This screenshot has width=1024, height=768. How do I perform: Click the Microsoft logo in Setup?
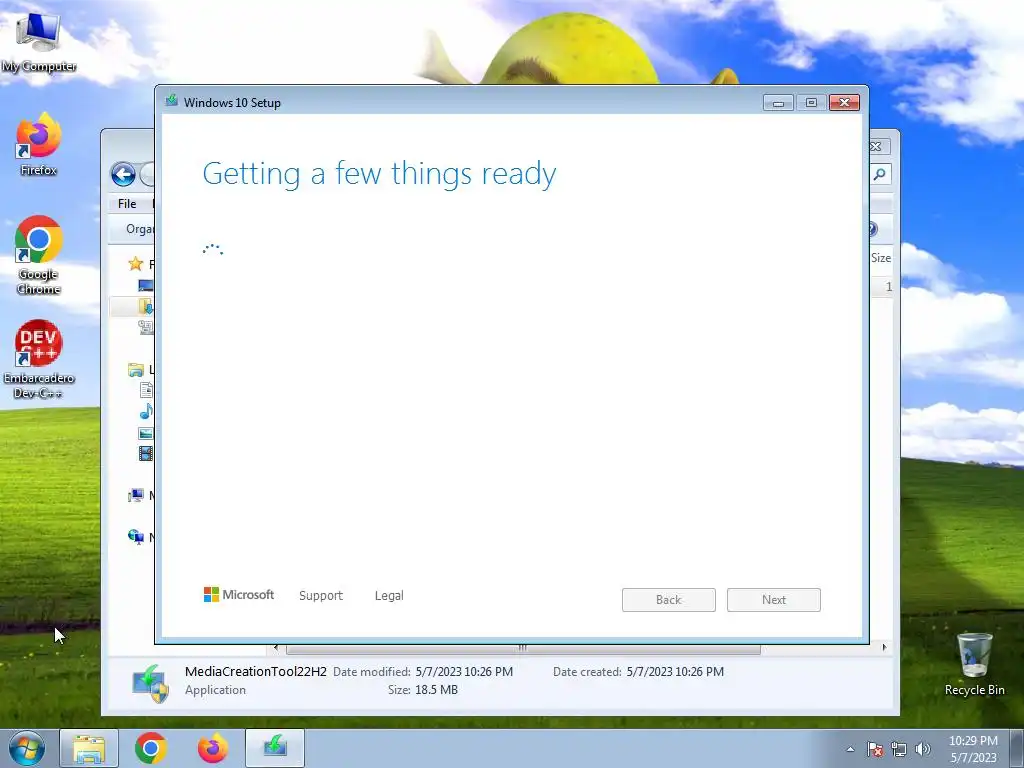[239, 595]
